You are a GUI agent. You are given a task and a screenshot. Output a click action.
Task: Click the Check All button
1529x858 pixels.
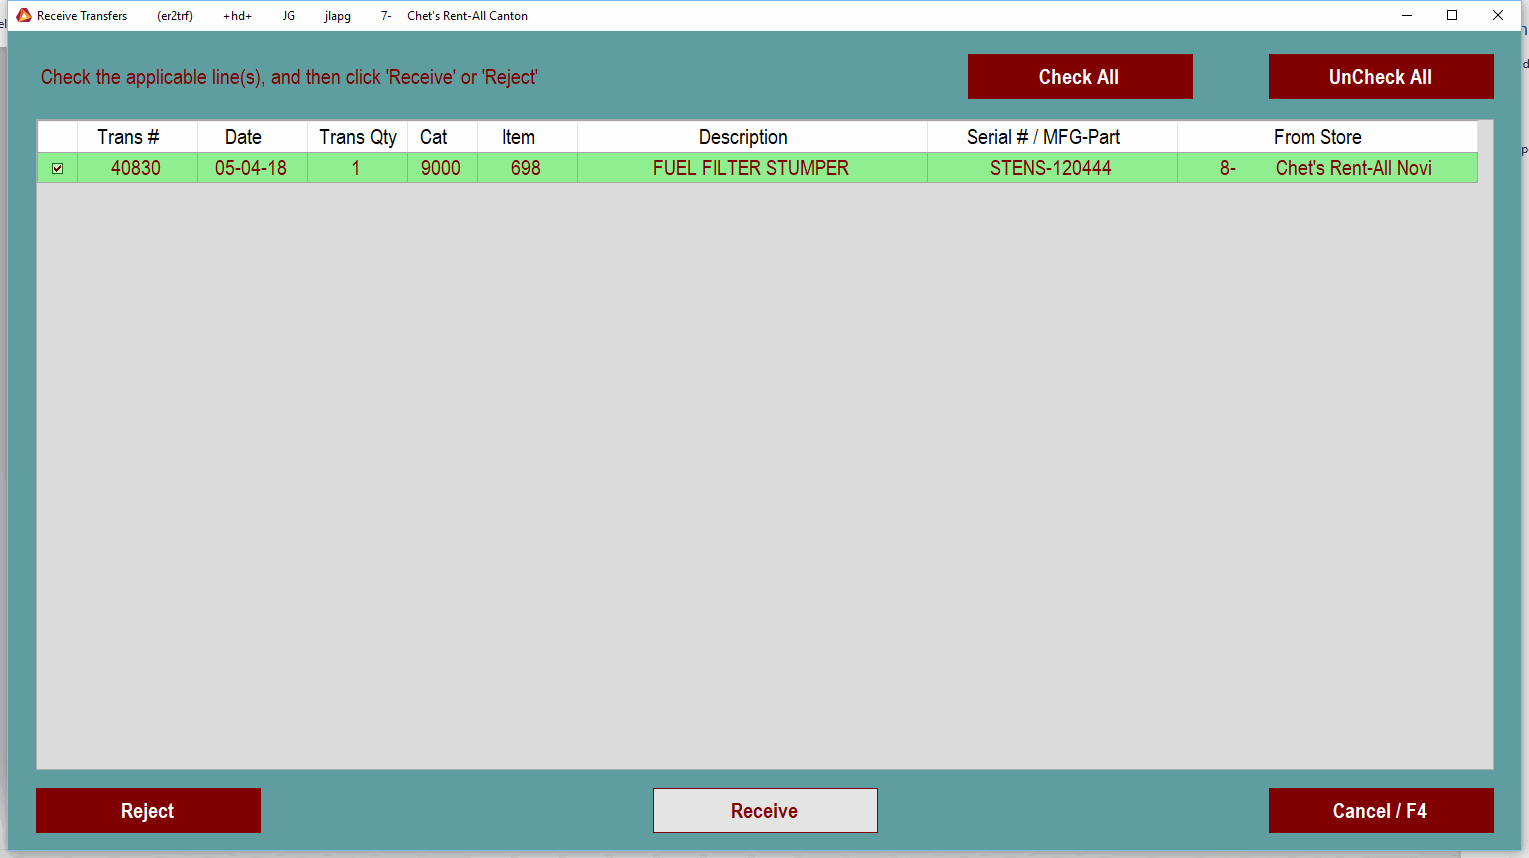pyautogui.click(x=1080, y=77)
